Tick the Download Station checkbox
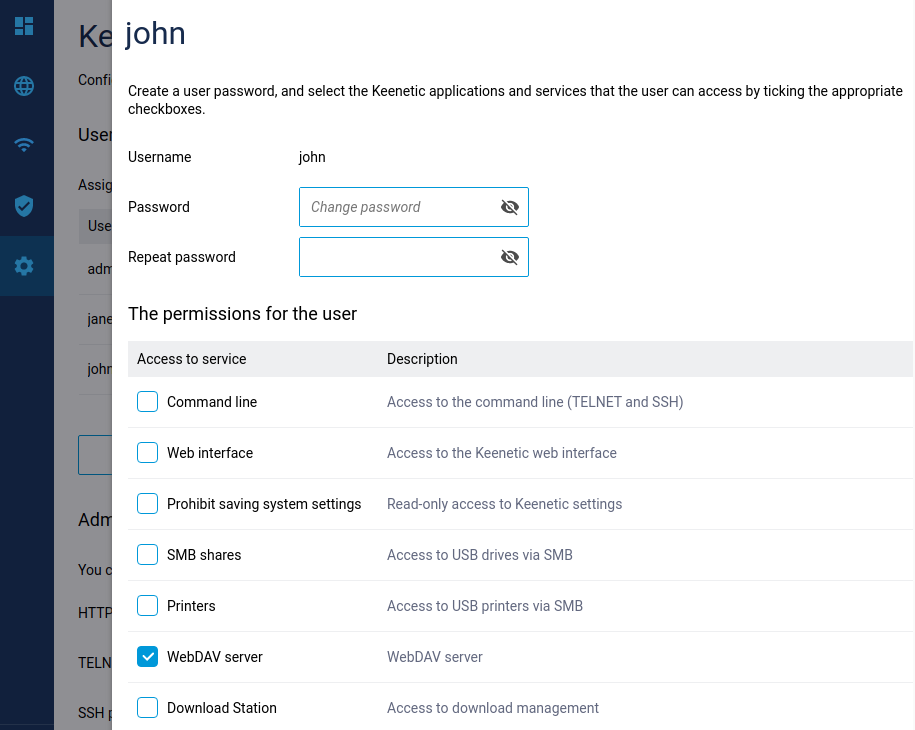 148,708
